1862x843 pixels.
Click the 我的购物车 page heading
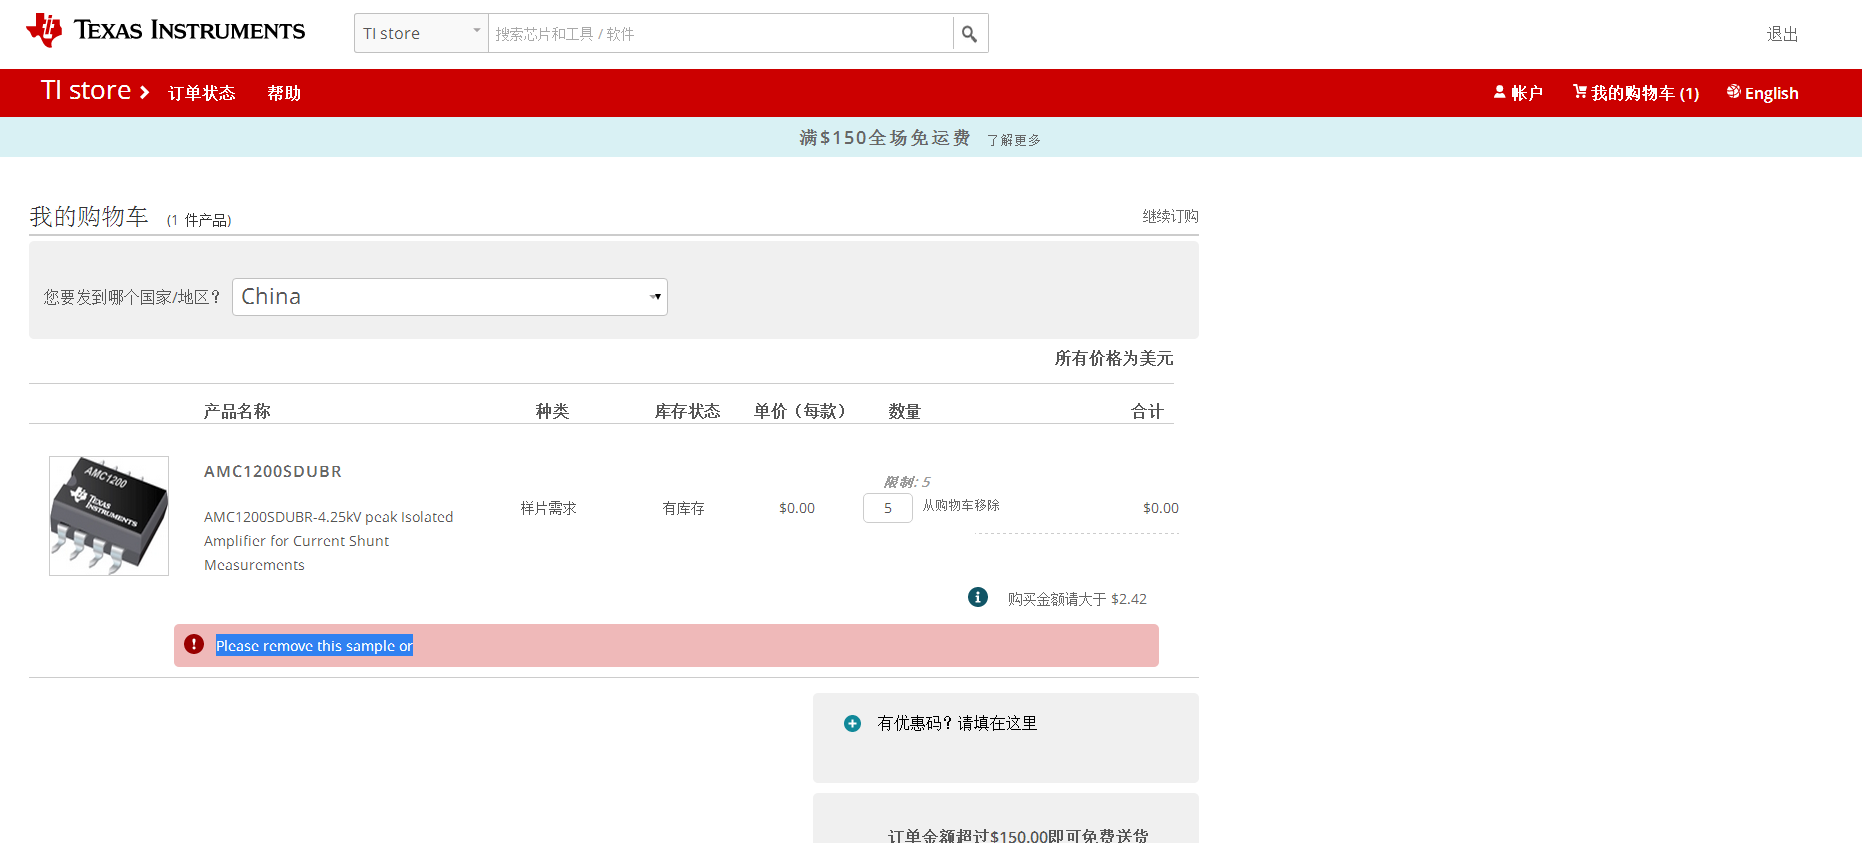(x=89, y=216)
